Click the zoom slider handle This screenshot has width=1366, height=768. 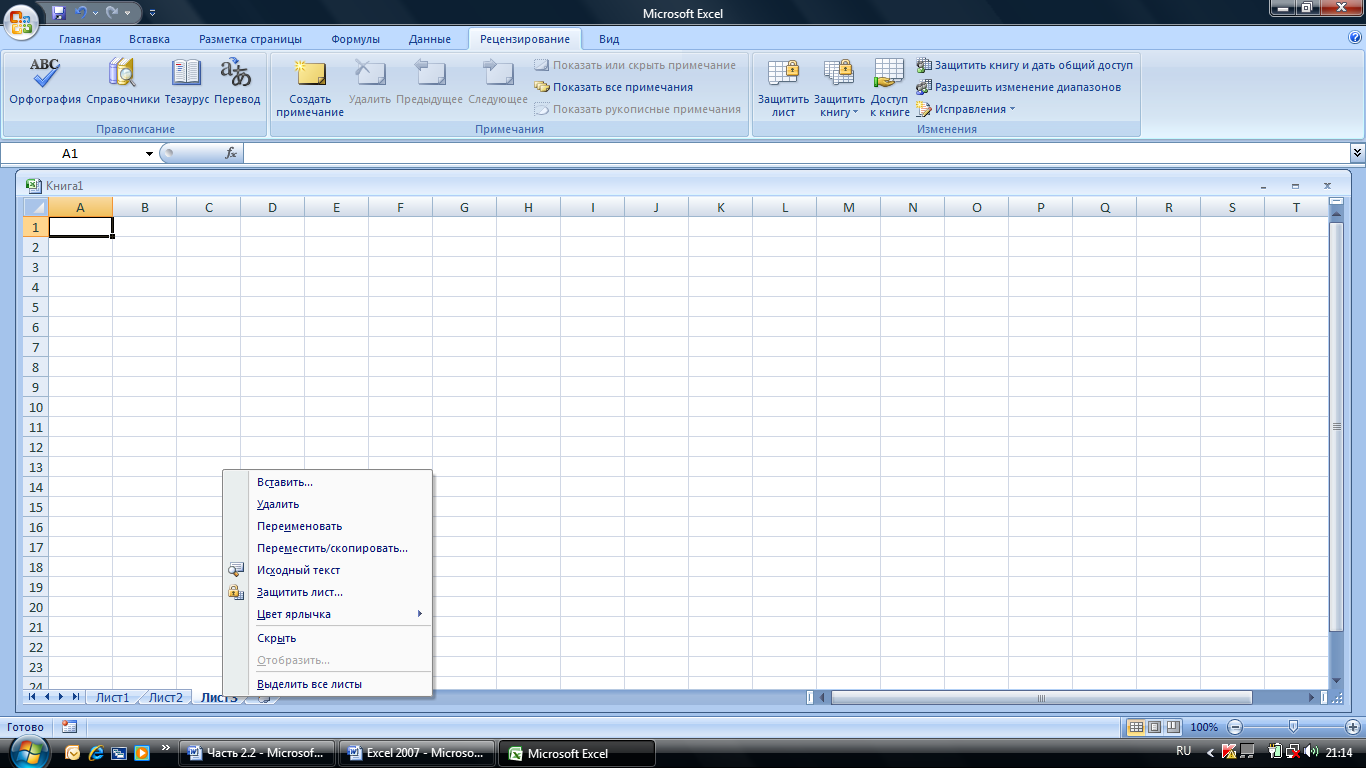1293,727
